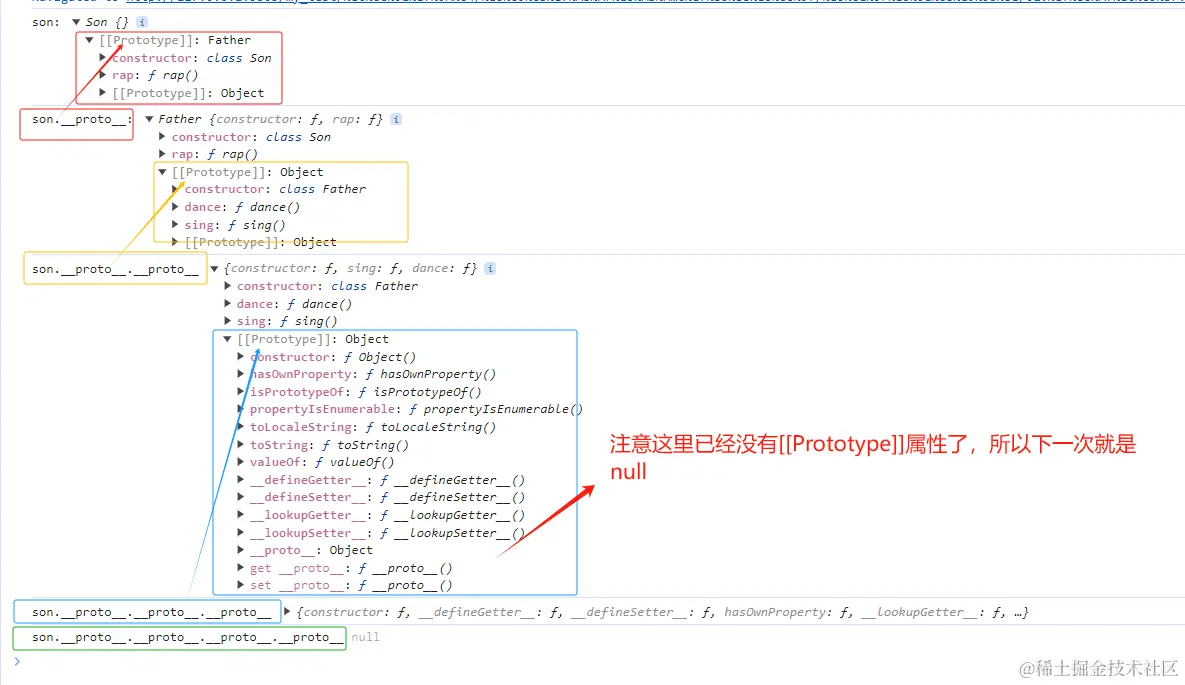Click the info icon beside Son {}
Screen dimensions: 1185x685
tap(141, 23)
